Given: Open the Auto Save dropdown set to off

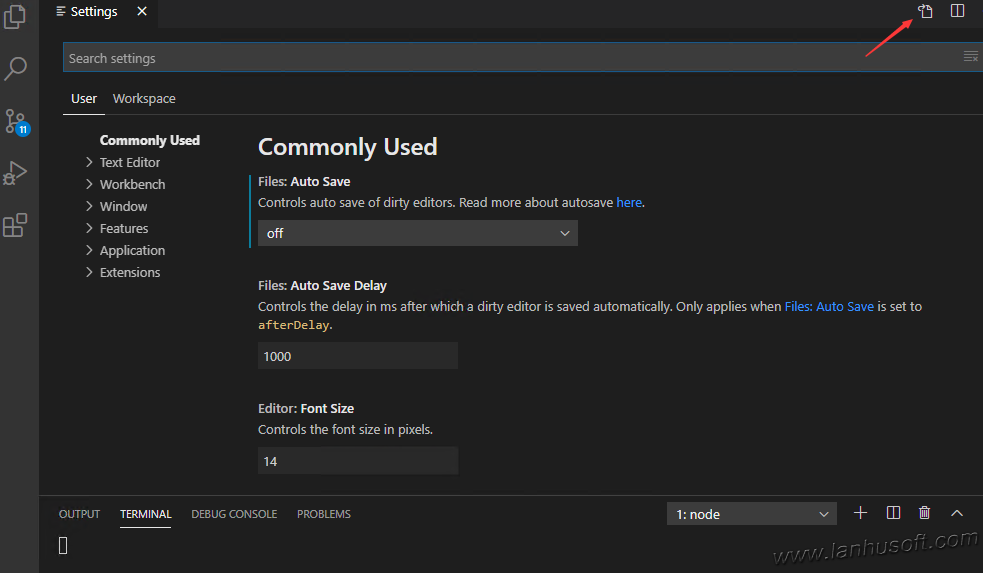Looking at the screenshot, I should tap(417, 233).
